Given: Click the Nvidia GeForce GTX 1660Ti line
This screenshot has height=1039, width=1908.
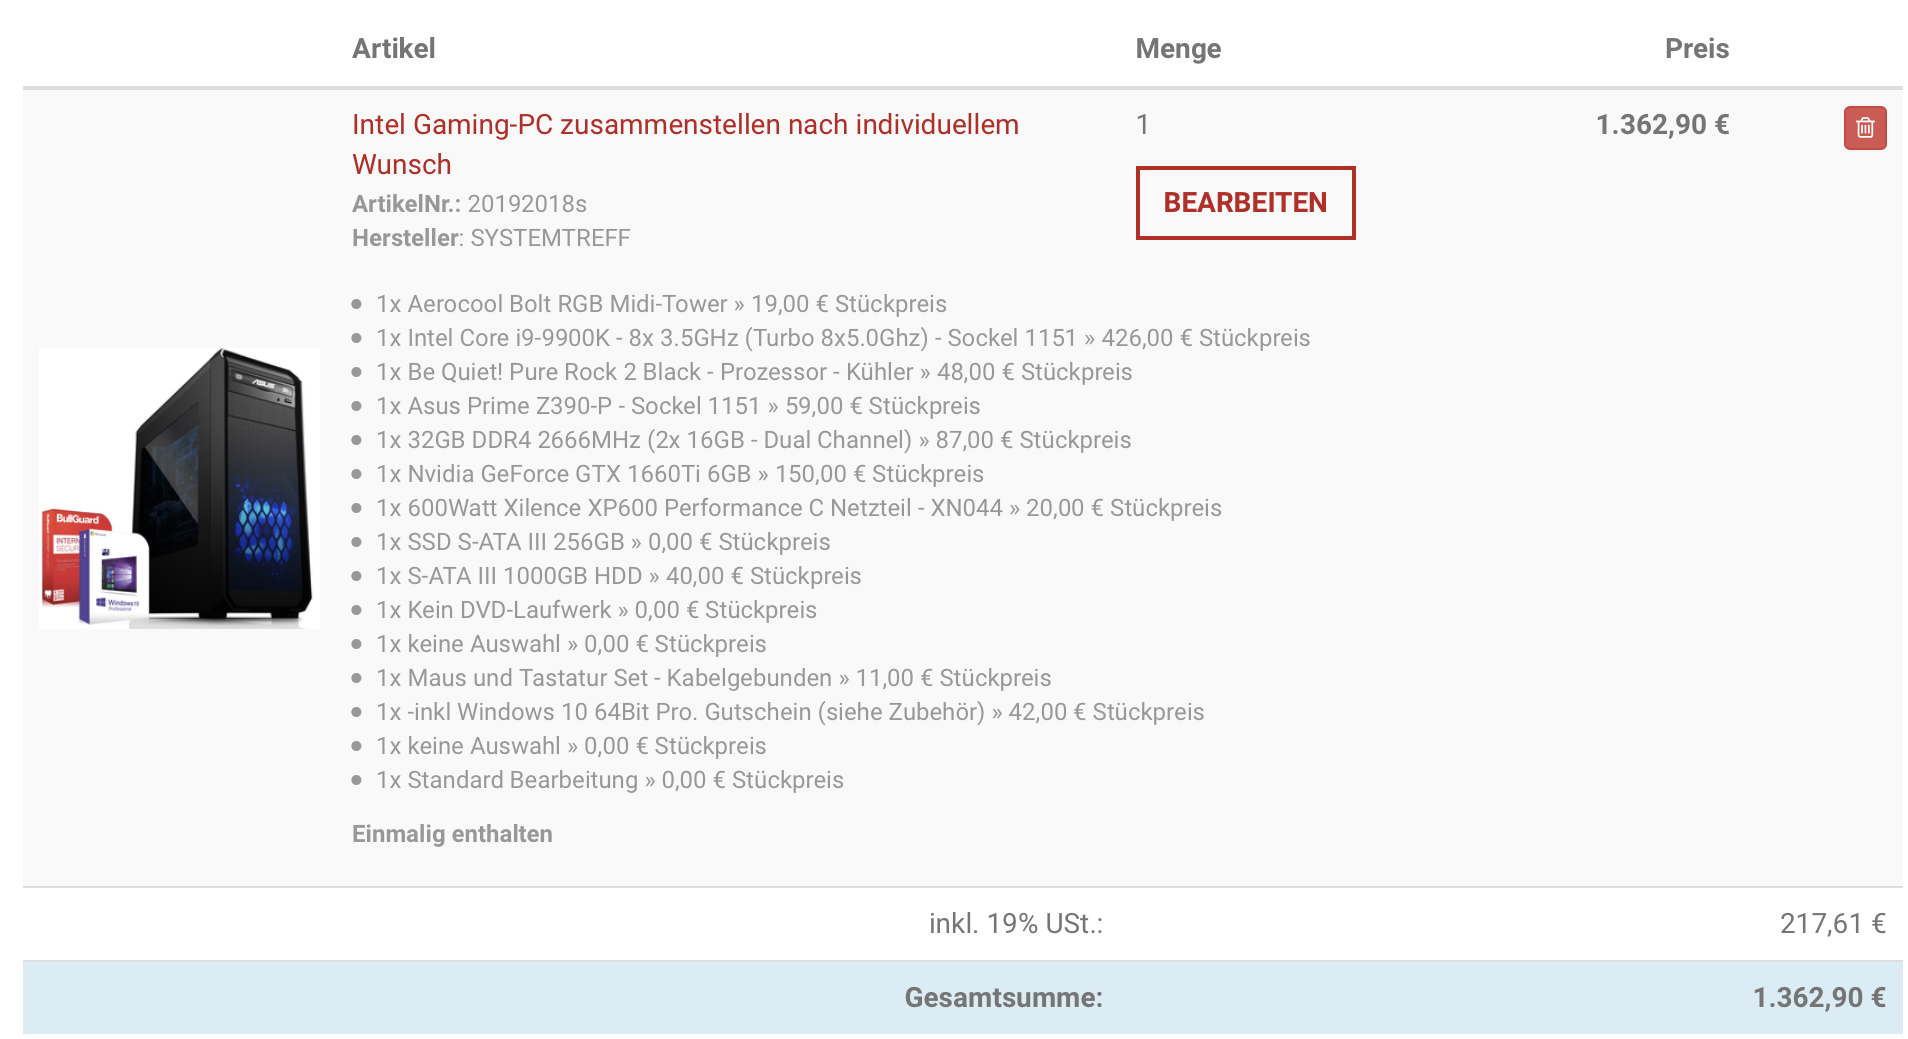Looking at the screenshot, I should 680,474.
